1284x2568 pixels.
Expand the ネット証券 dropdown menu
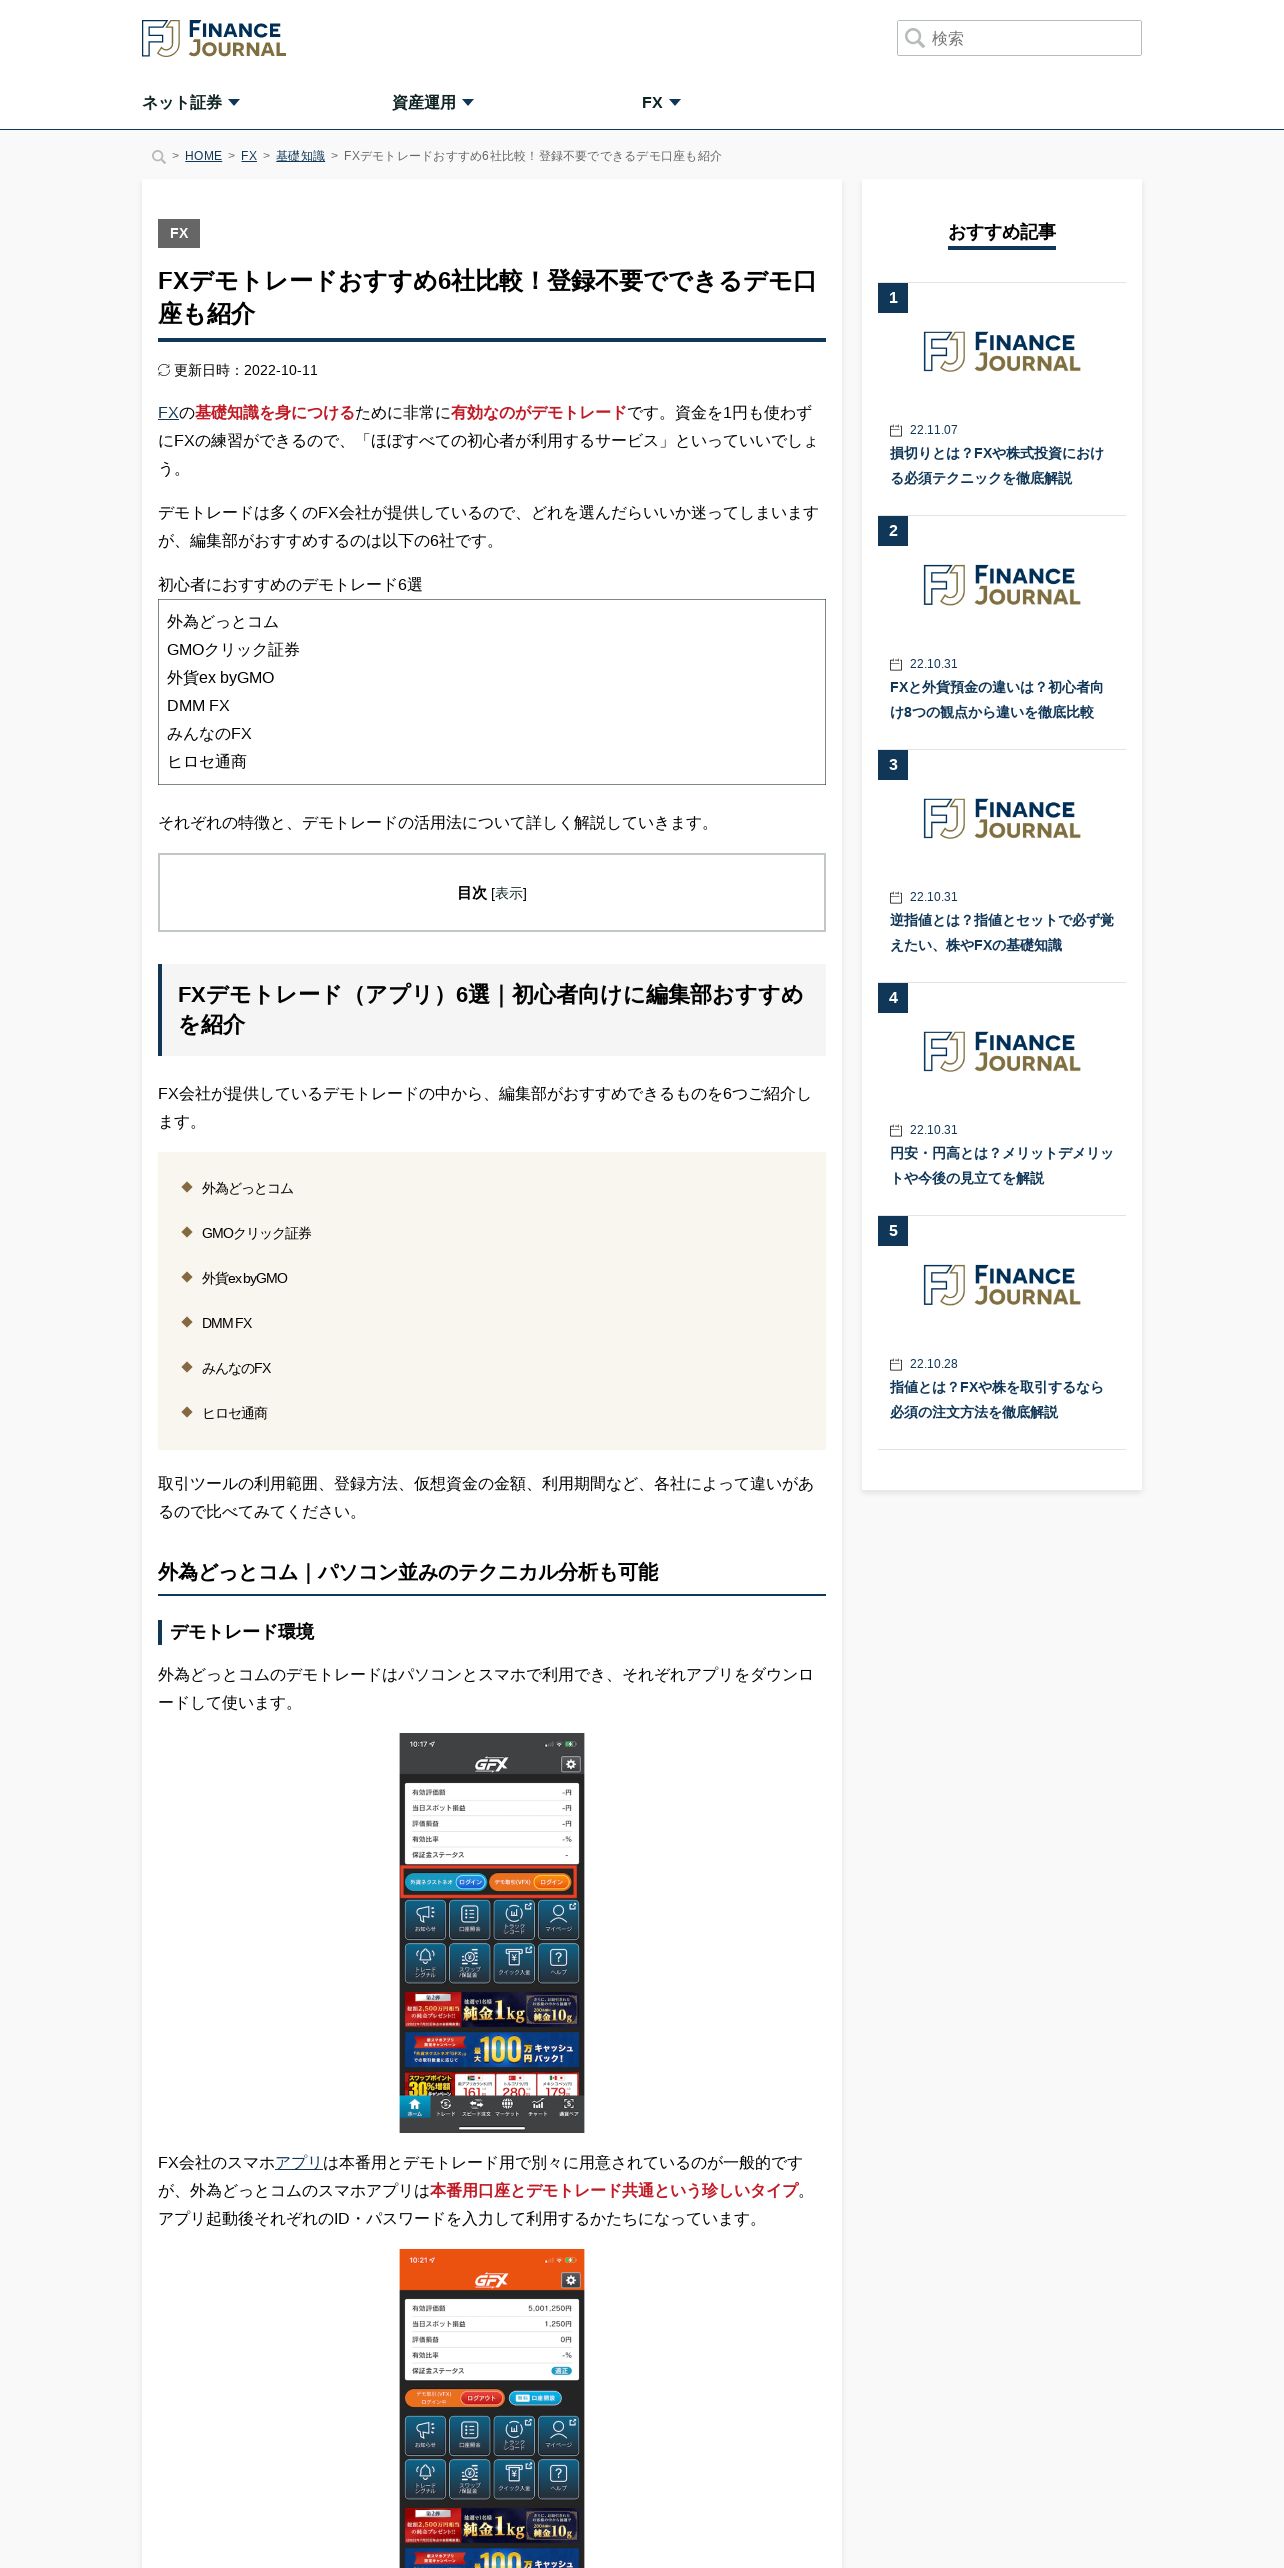pos(191,102)
